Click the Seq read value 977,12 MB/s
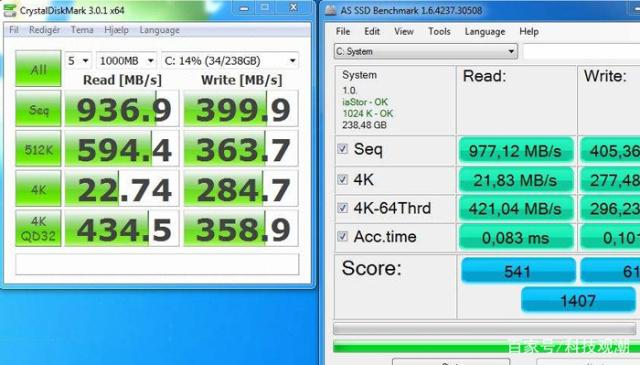Screen dimensions: 640x365 click(x=516, y=151)
